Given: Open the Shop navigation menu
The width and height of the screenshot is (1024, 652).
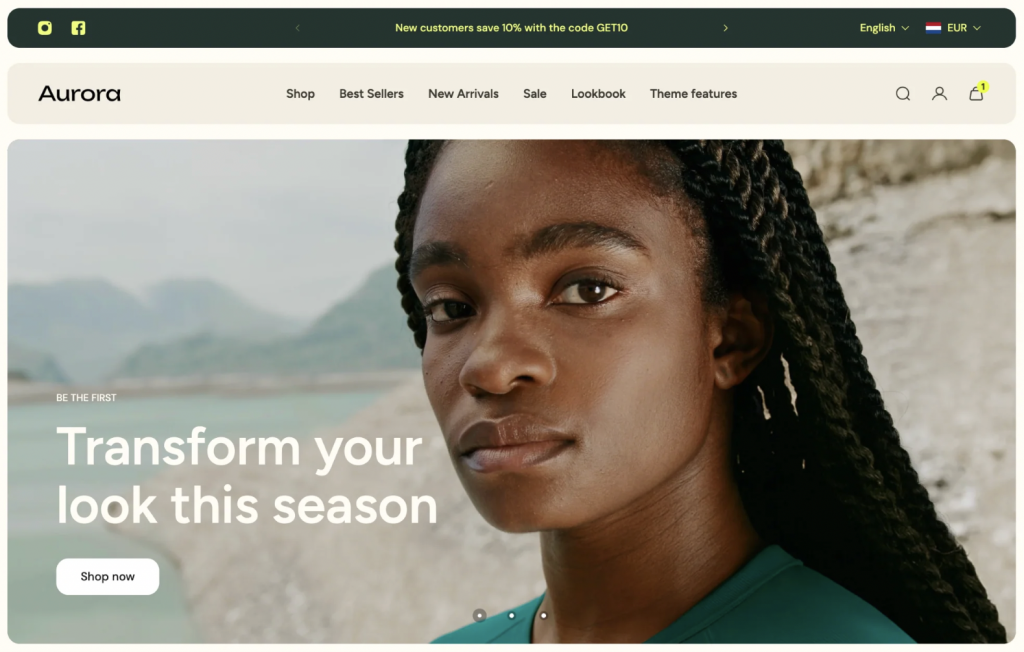Looking at the screenshot, I should [300, 94].
